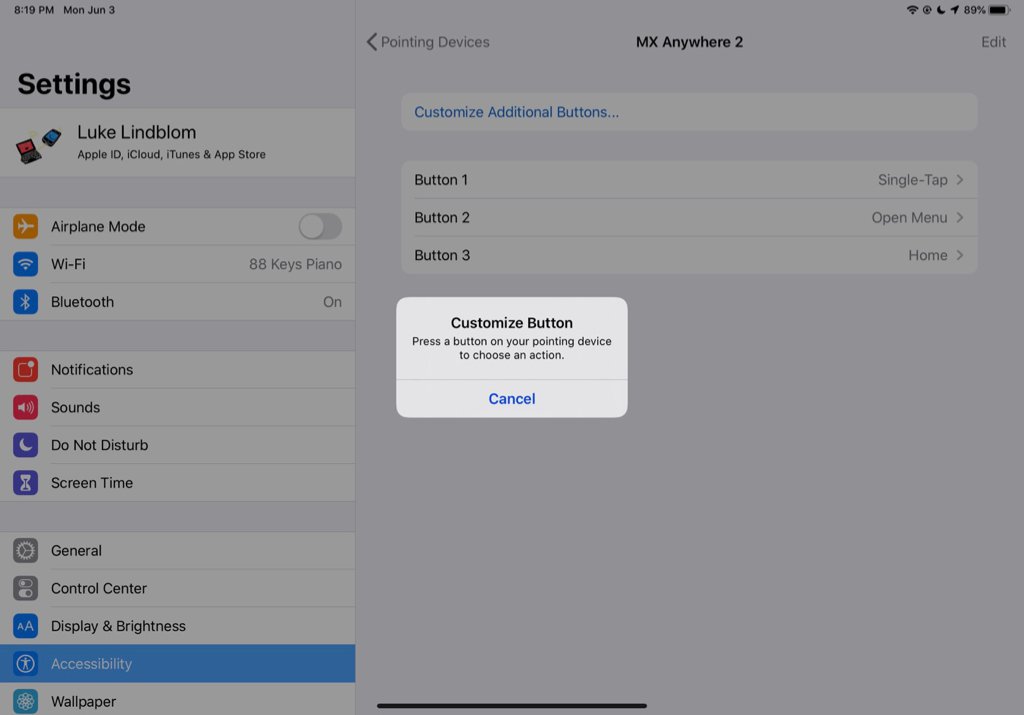This screenshot has height=715, width=1024.
Task: Select the General settings row
Action: [178, 550]
